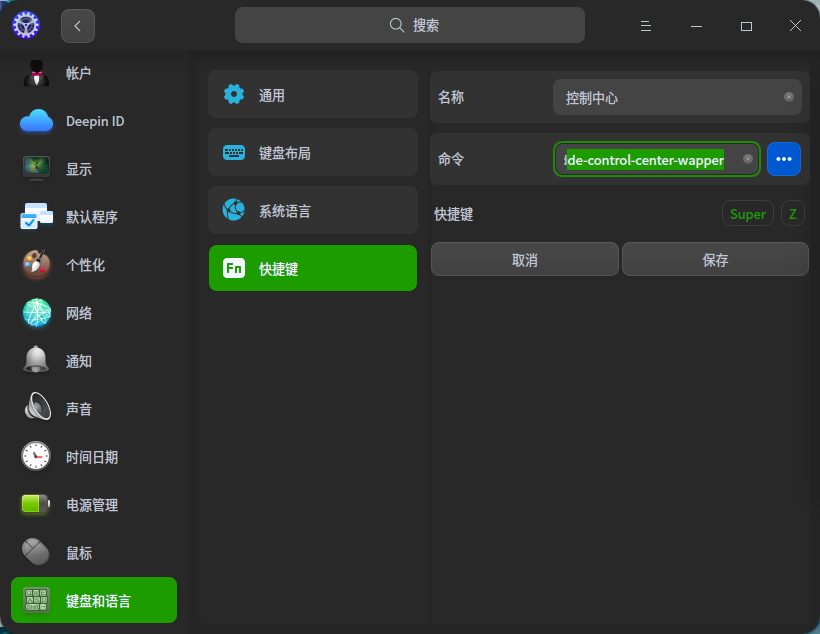
Task: Click the 系统语言 globe icon
Action: [x=234, y=210]
